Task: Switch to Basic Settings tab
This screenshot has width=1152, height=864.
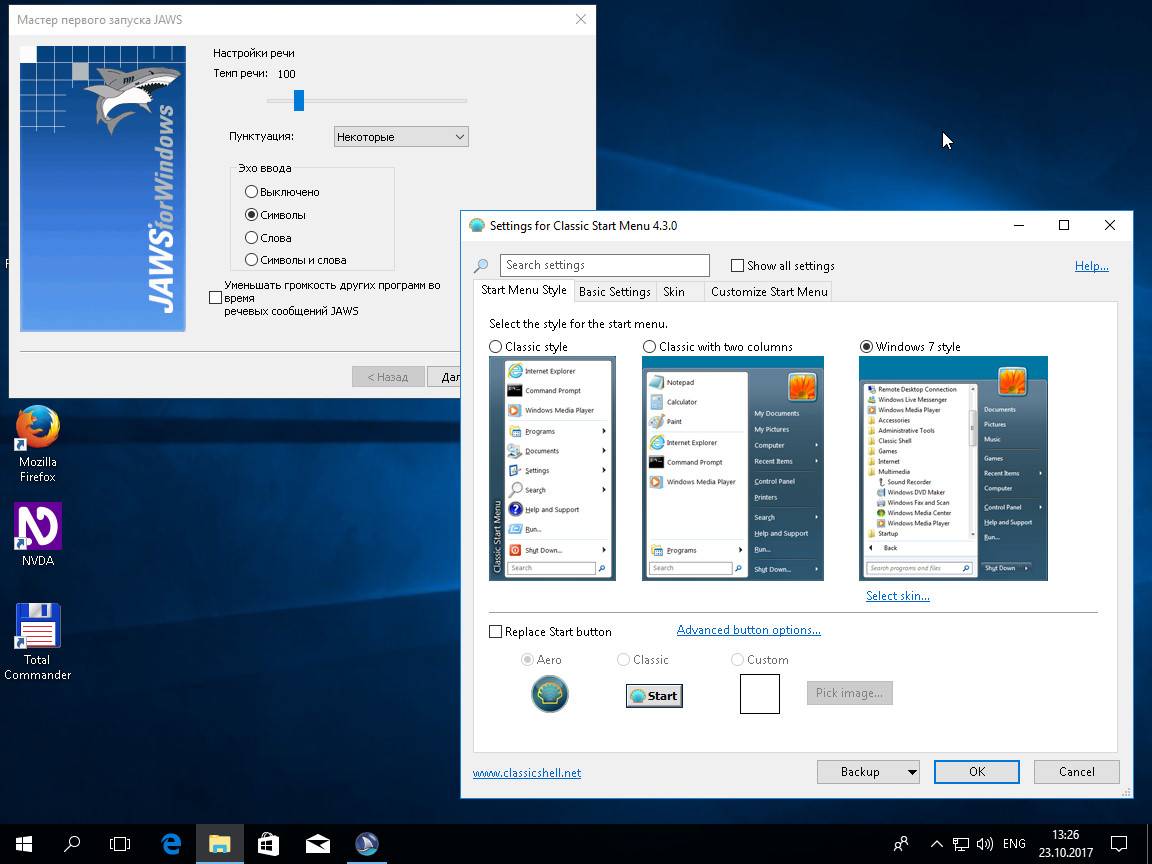Action: (615, 292)
